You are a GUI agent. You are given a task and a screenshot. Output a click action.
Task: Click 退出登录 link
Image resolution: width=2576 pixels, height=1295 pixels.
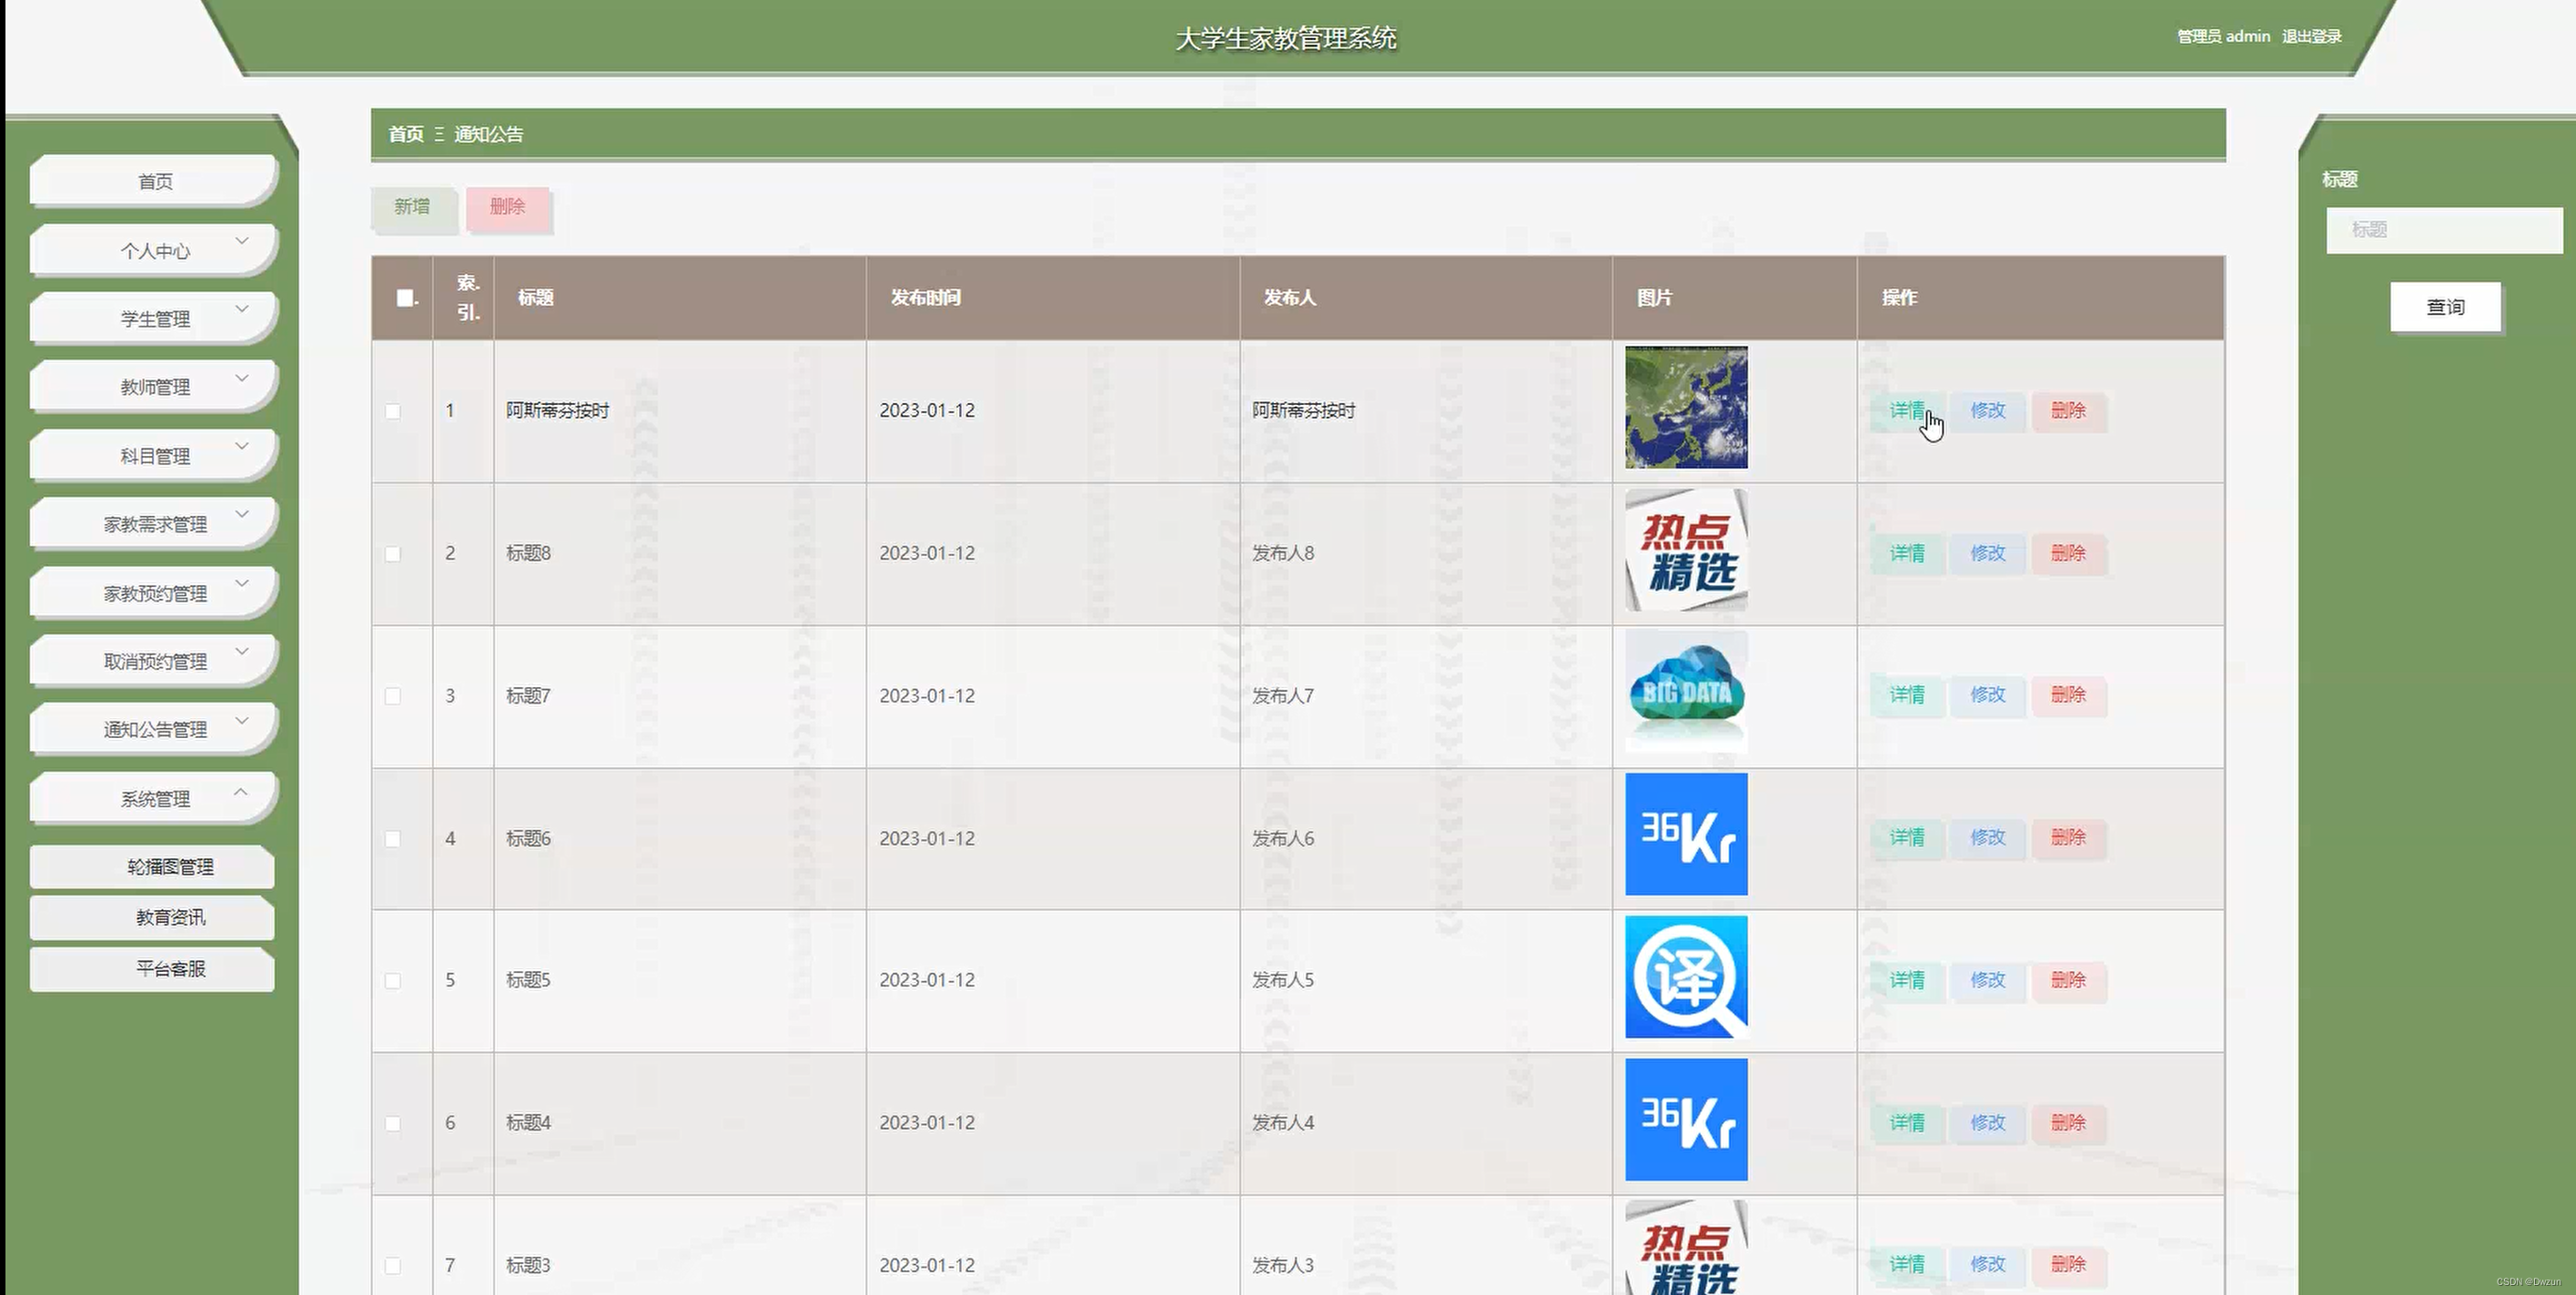(x=2311, y=36)
